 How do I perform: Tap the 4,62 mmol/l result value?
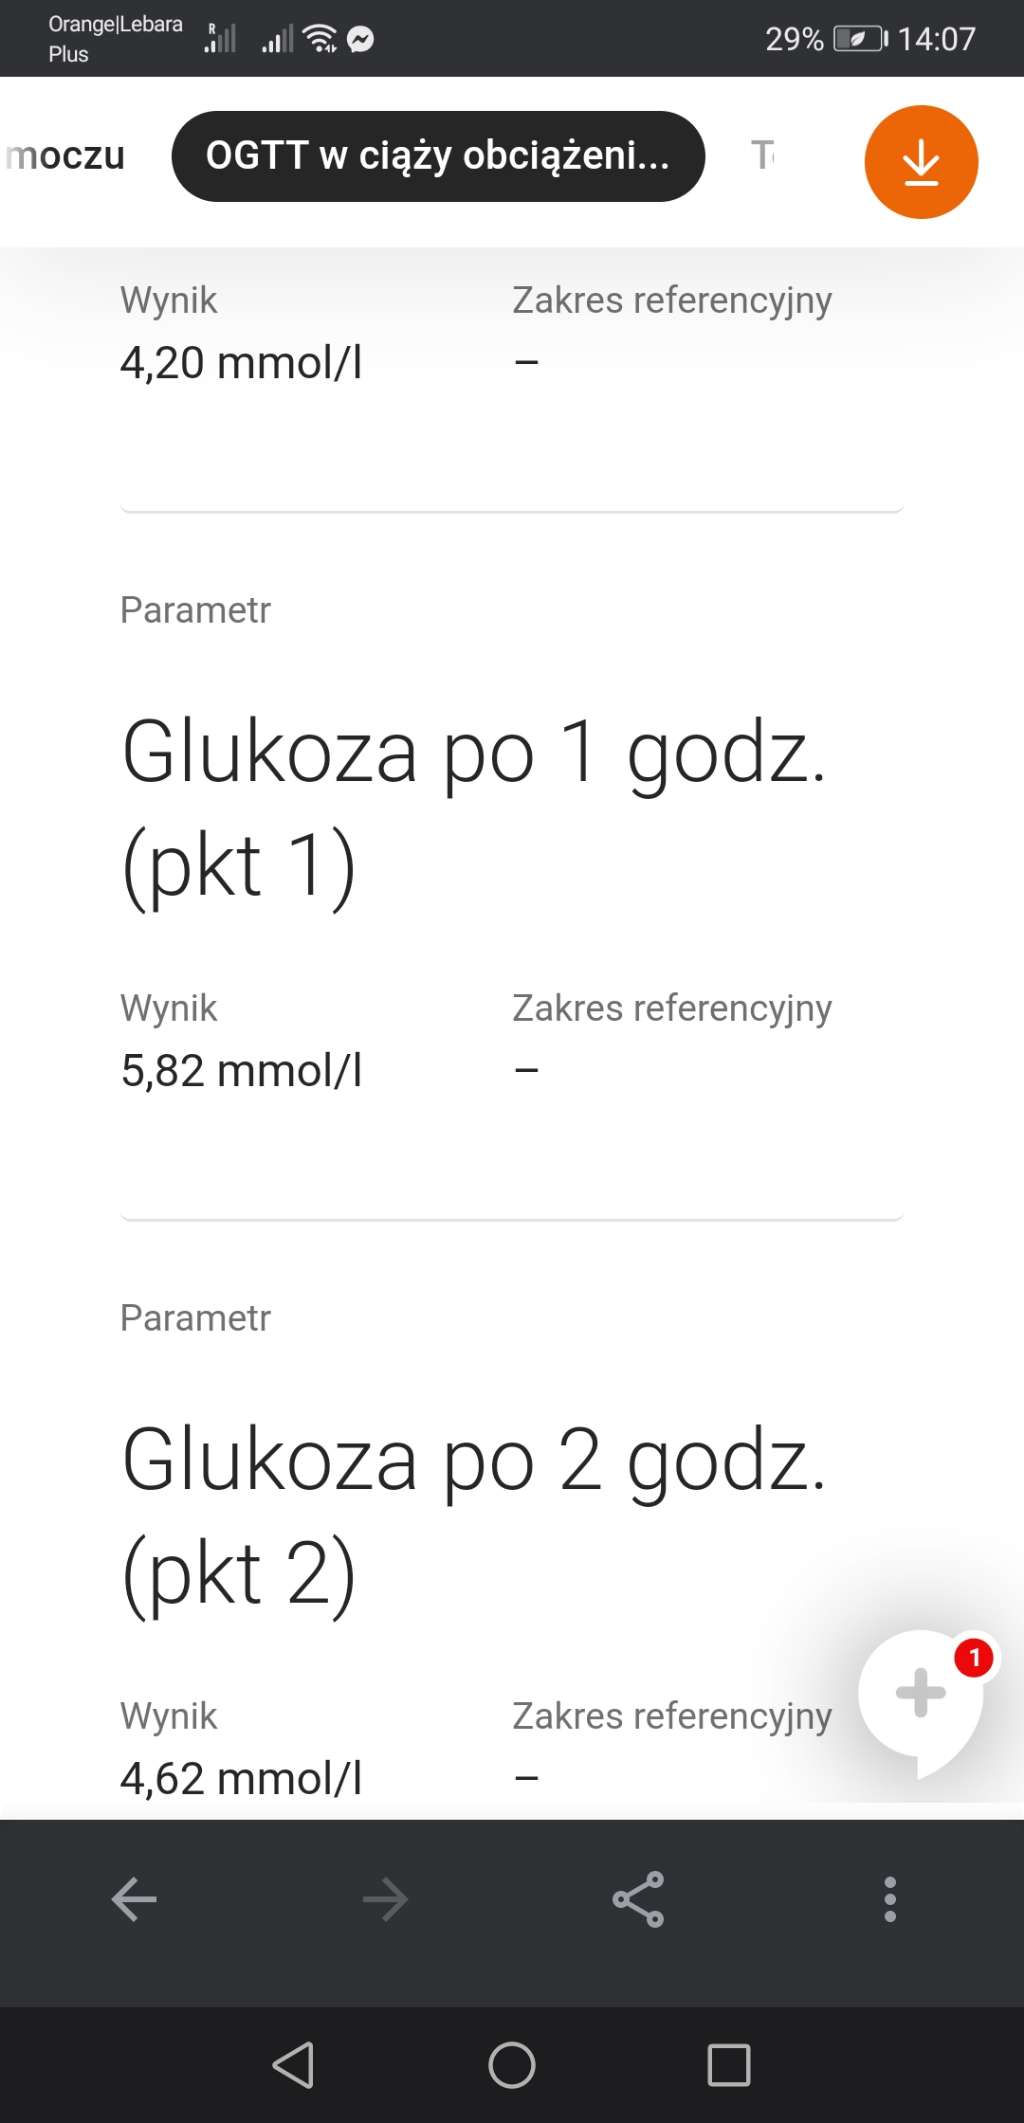tap(241, 1779)
